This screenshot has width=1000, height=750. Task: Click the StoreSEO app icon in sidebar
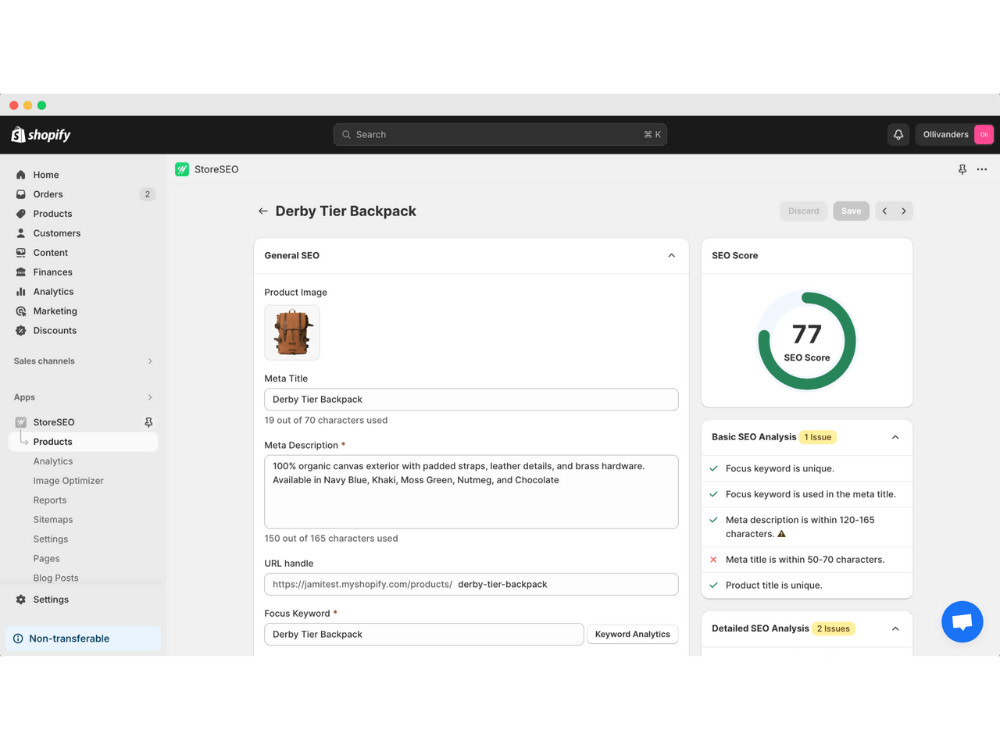pos(21,422)
